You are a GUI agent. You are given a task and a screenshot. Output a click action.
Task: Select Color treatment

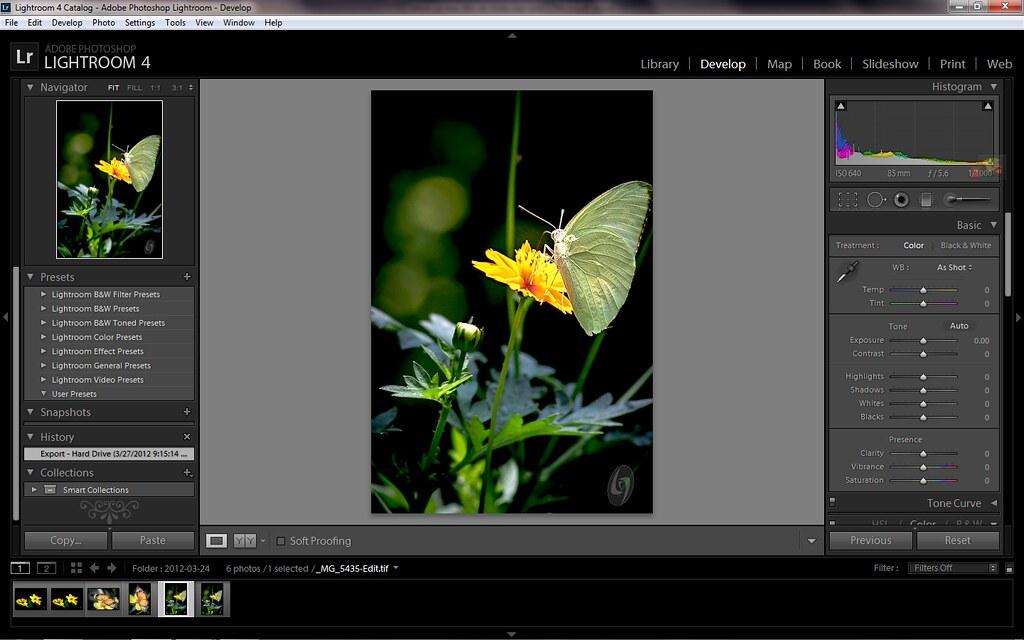(x=914, y=246)
